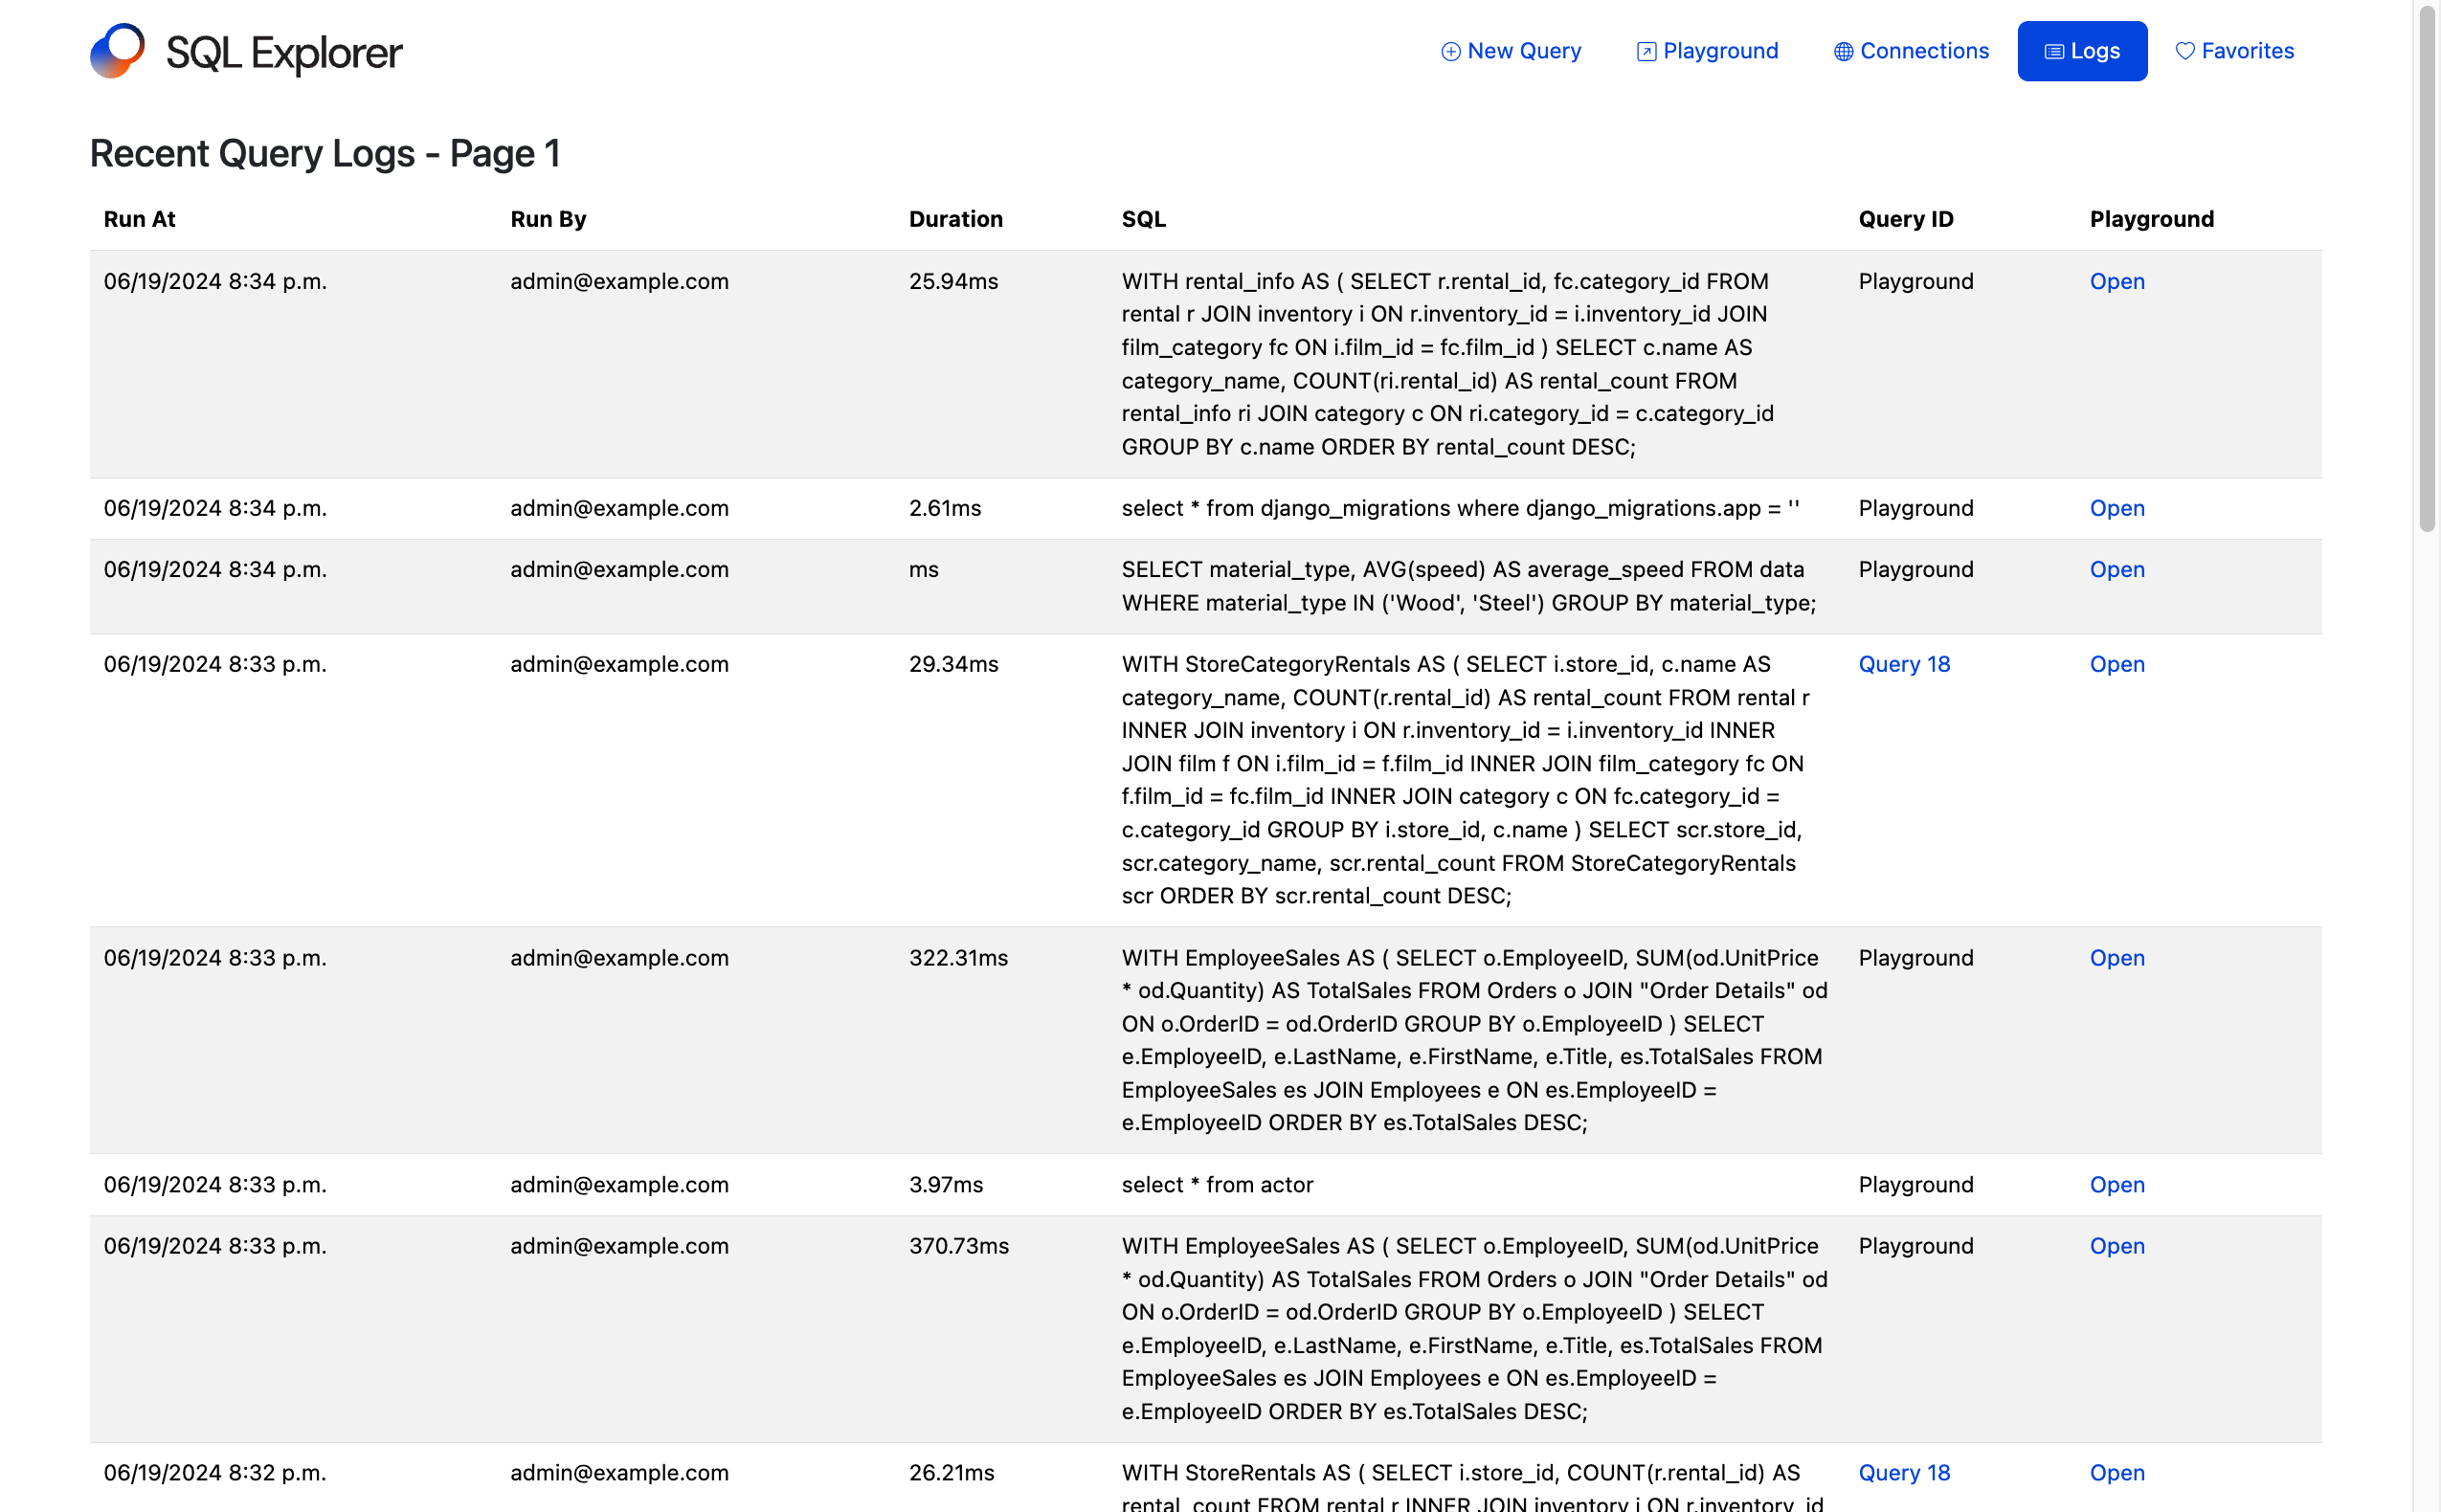Open the material_type query in playground
This screenshot has width=2441, height=1512.
coord(2116,569)
